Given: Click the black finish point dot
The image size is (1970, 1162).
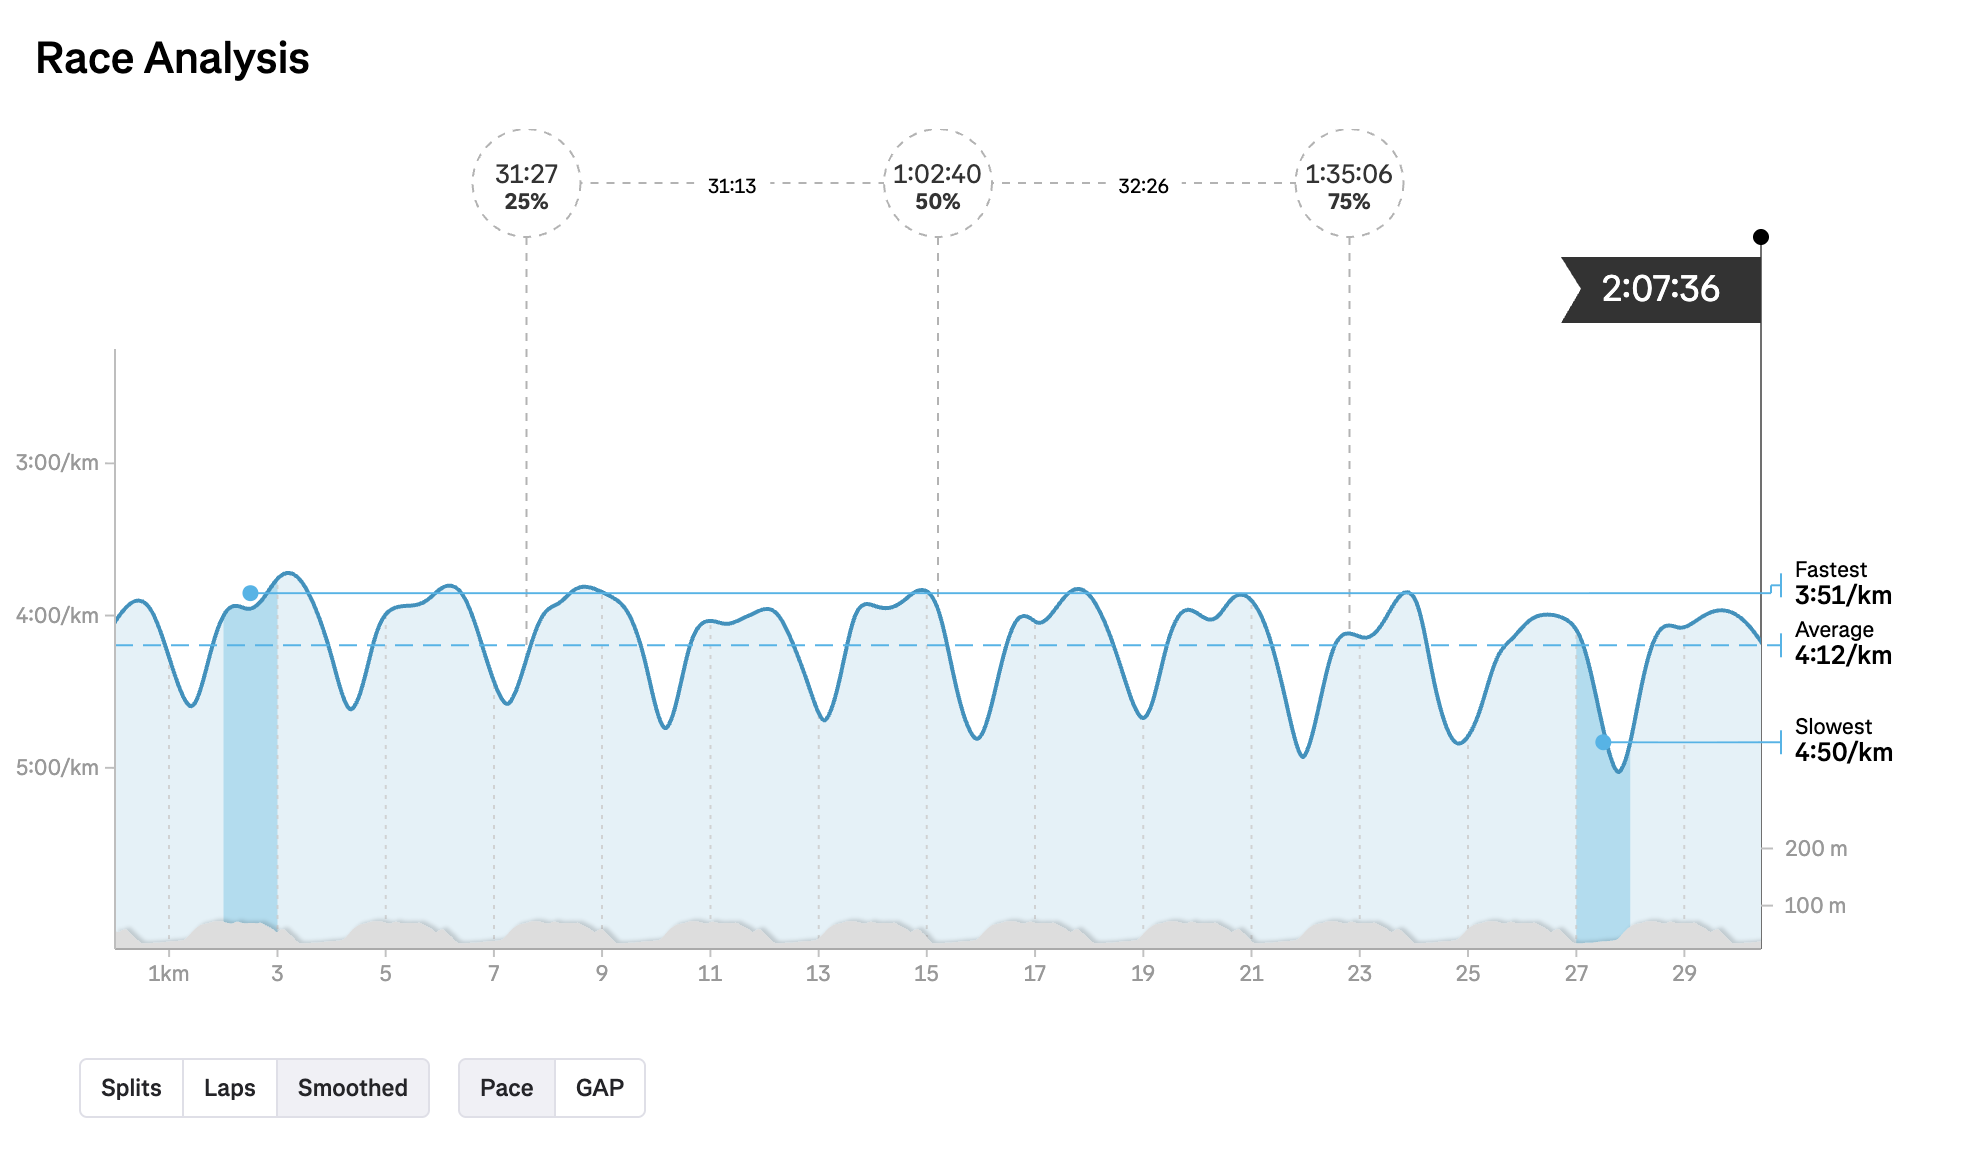Looking at the screenshot, I should click(1761, 237).
